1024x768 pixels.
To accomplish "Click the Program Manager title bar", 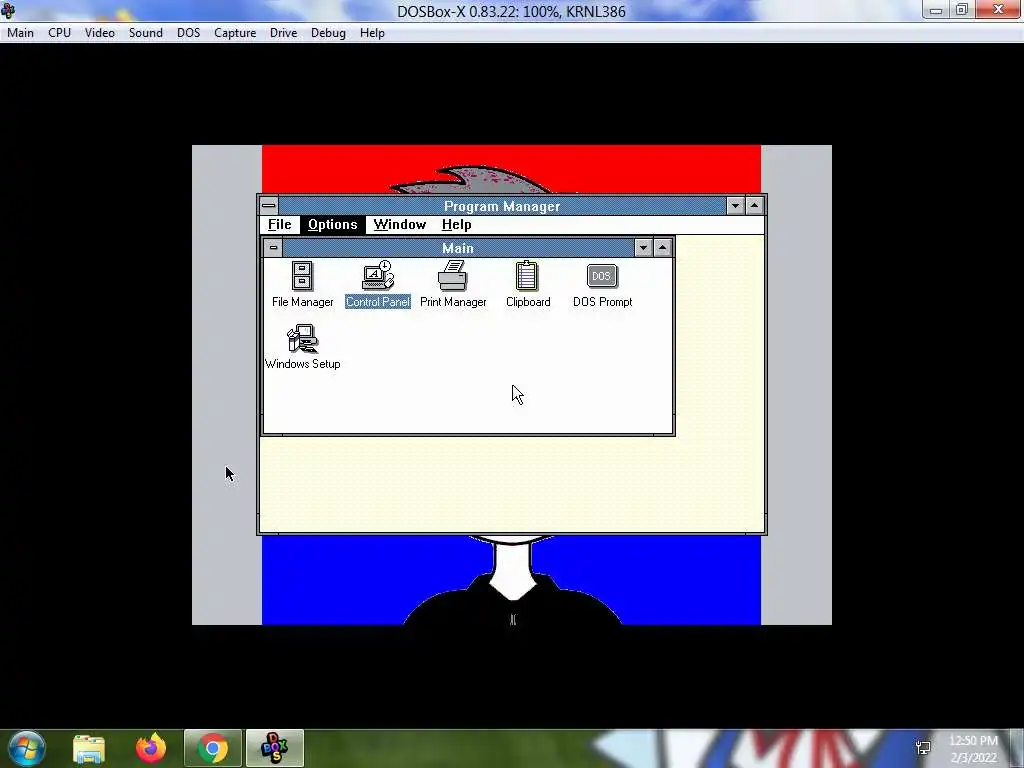I will (502, 206).
